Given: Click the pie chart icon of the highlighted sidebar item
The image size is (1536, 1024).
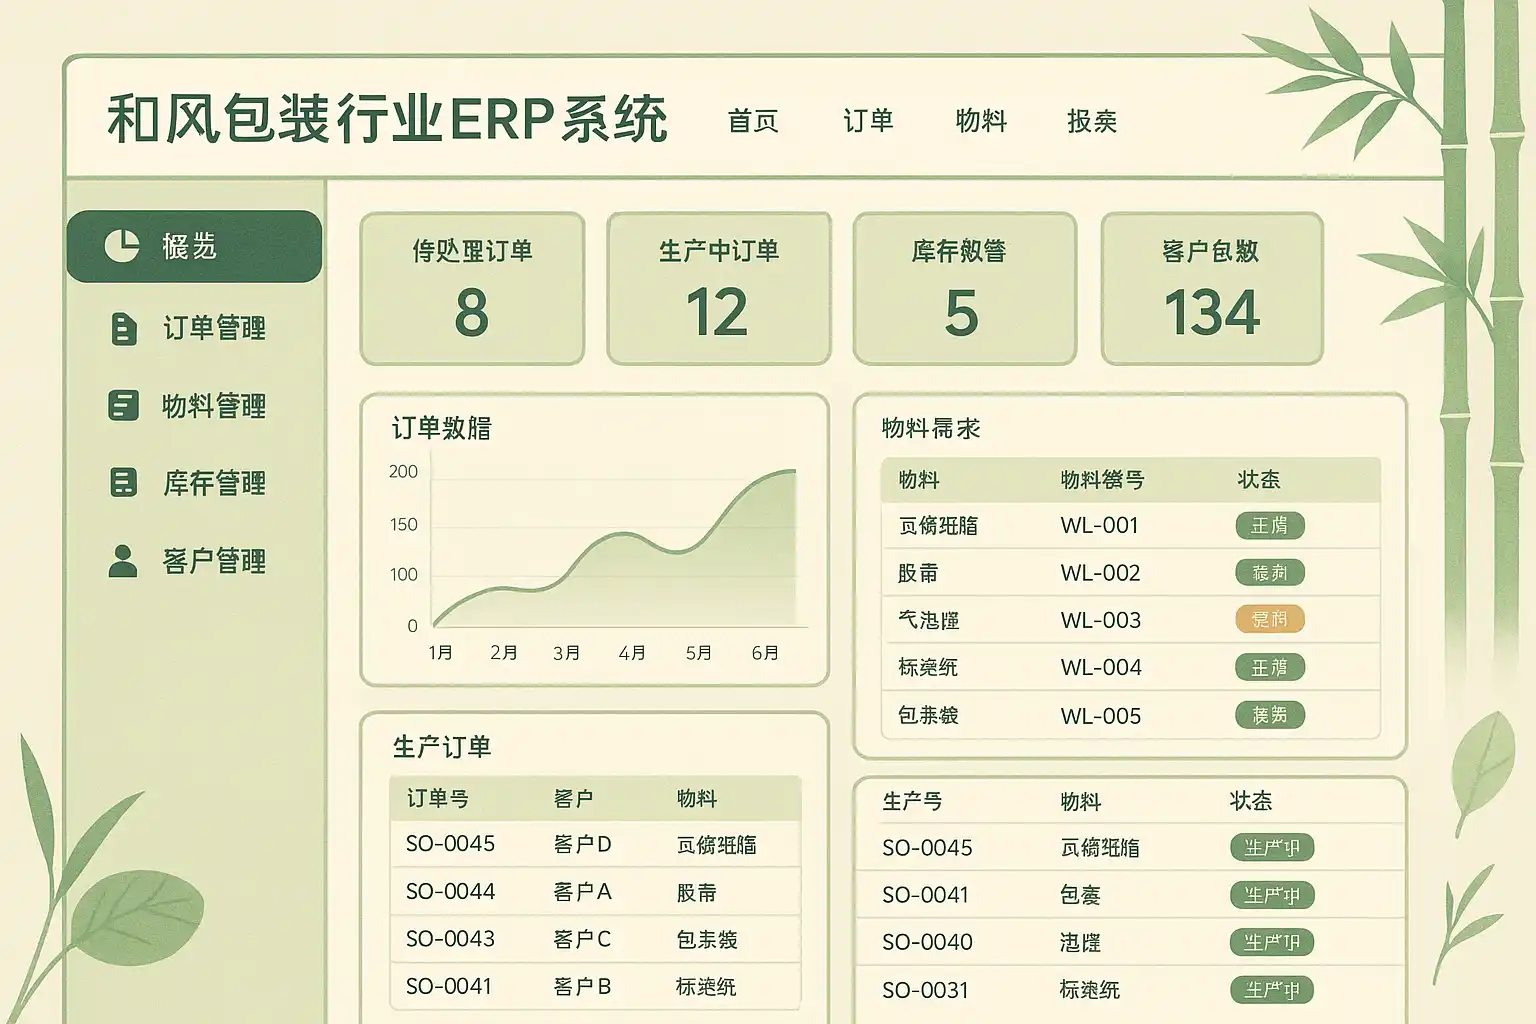Looking at the screenshot, I should [x=122, y=245].
